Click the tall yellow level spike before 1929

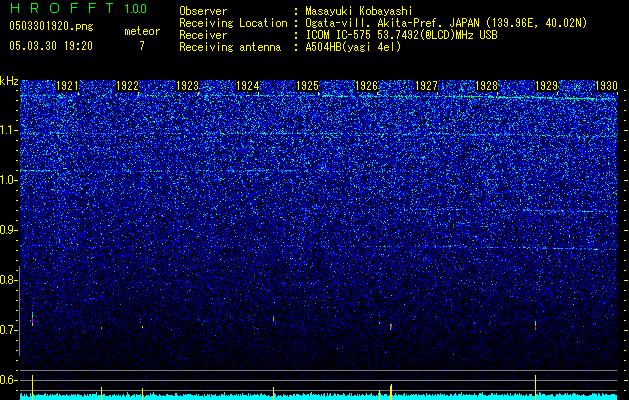536,387
